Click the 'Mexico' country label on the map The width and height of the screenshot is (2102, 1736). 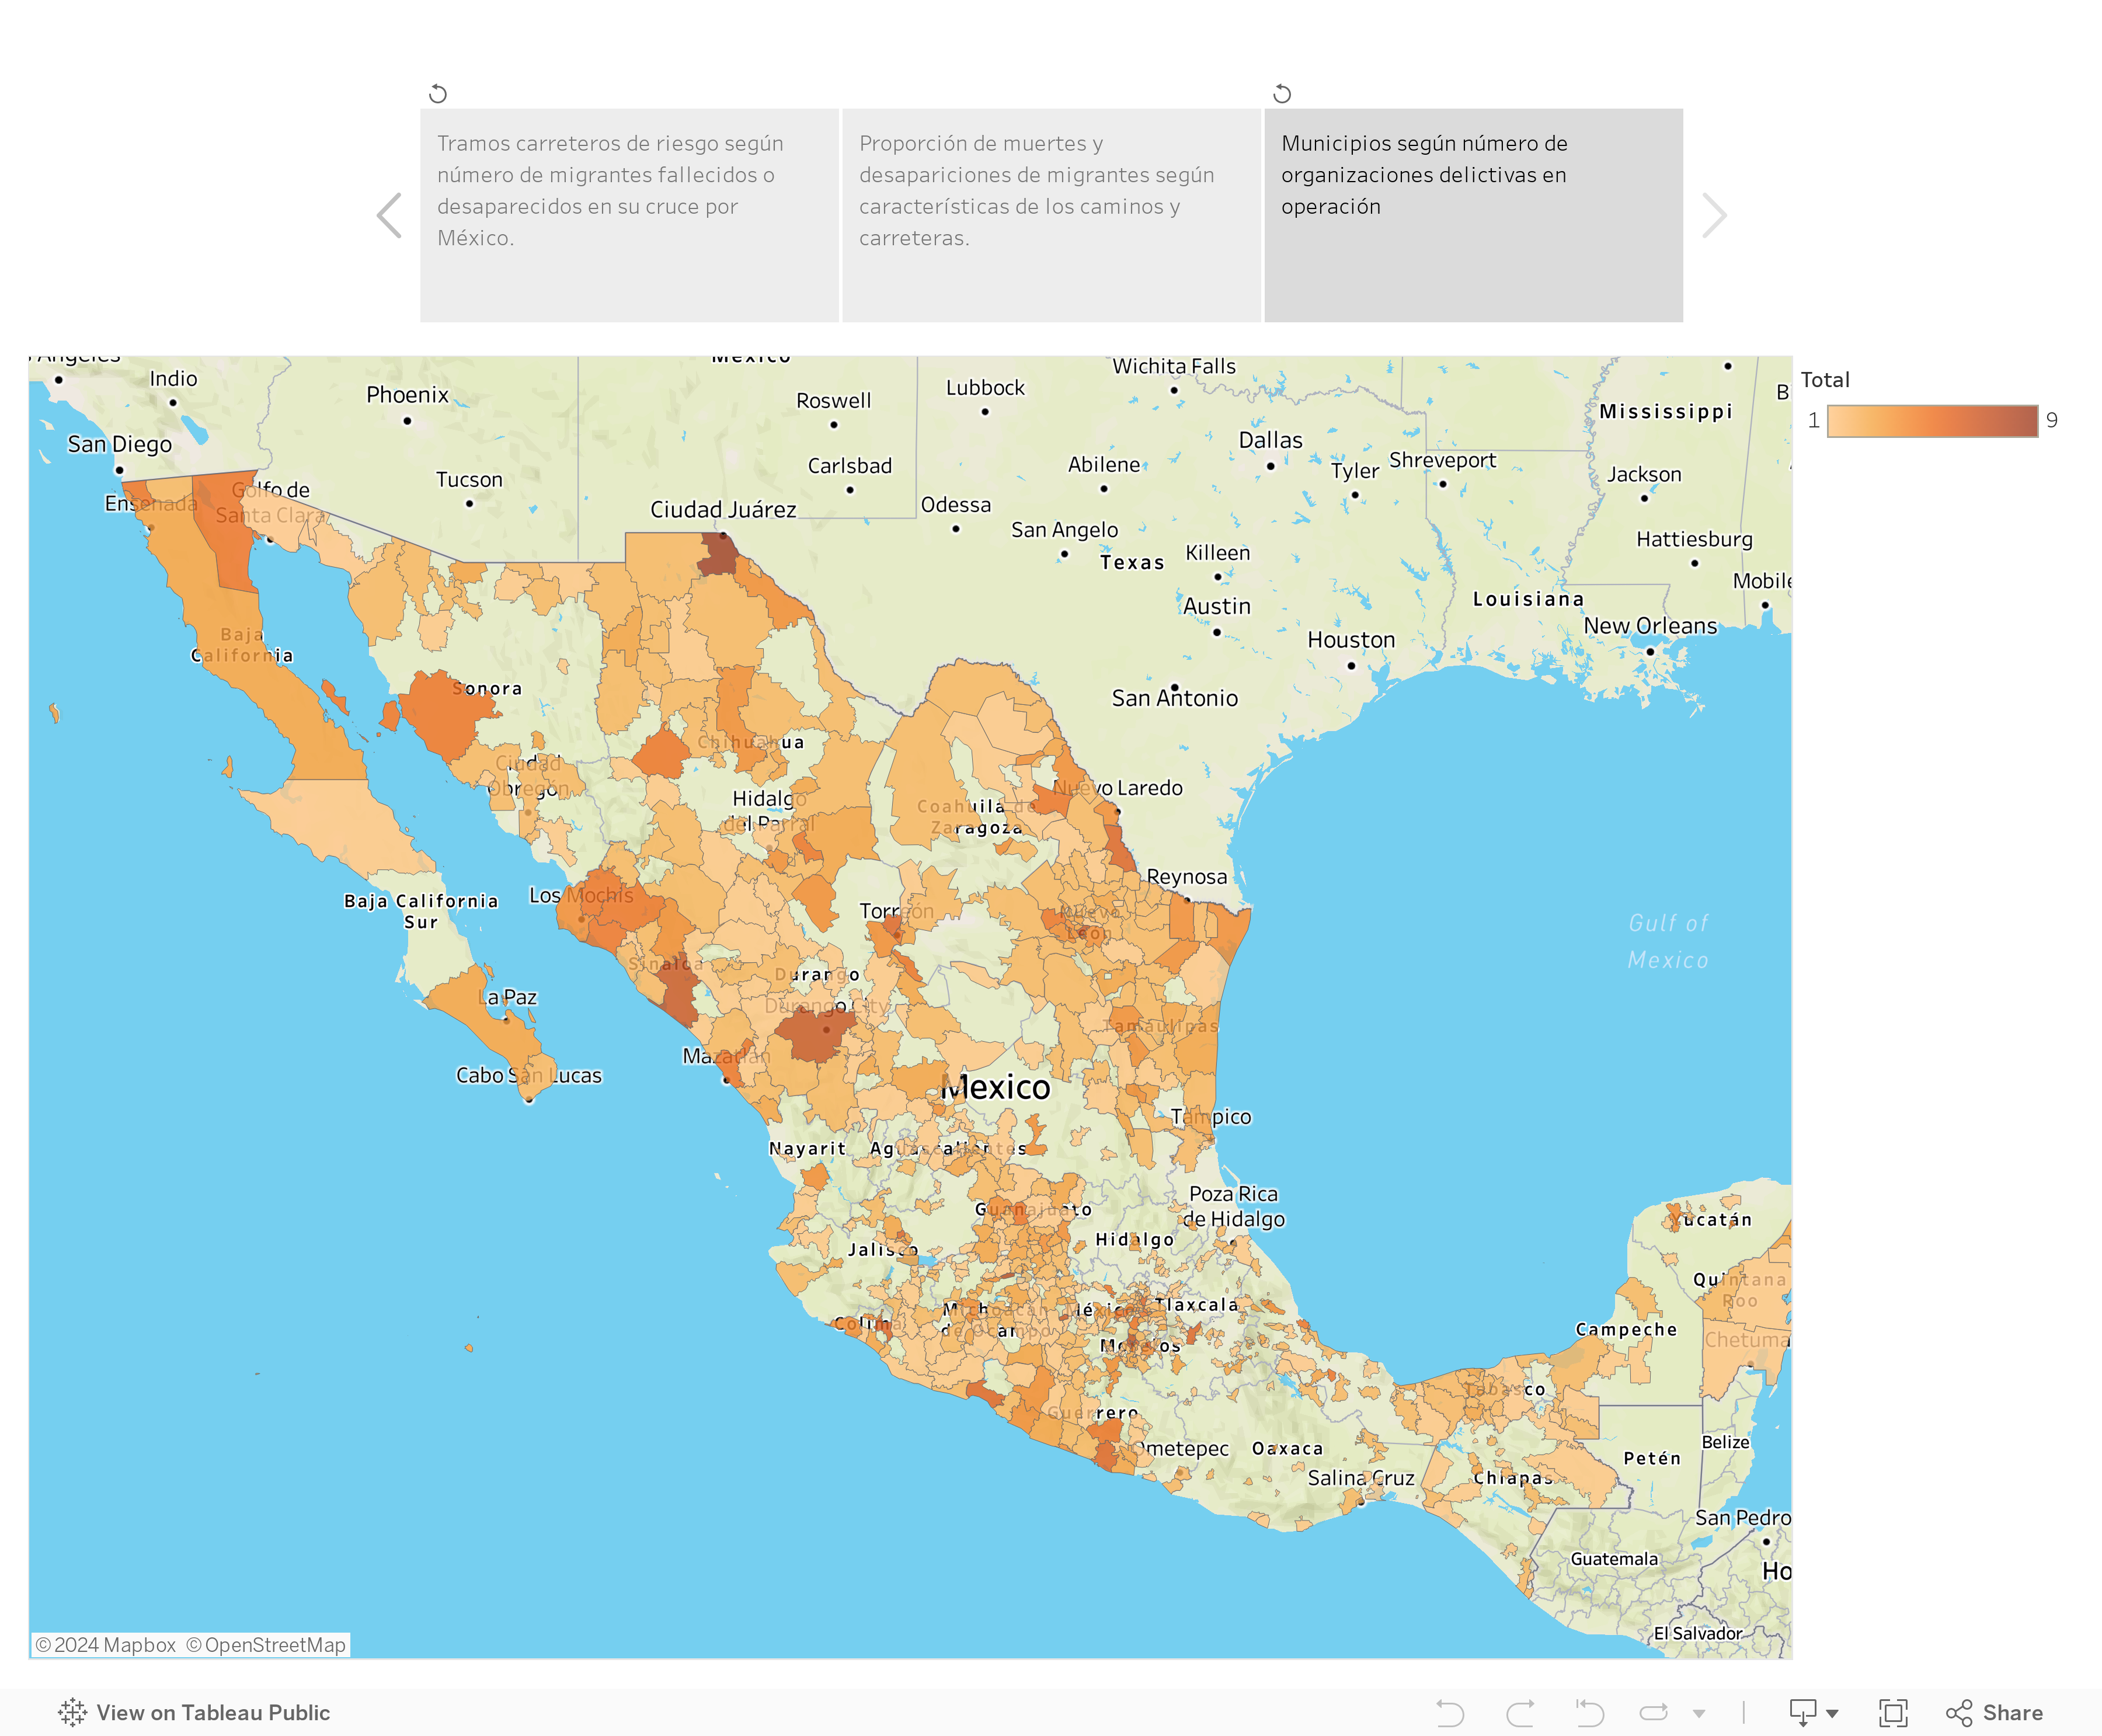(x=995, y=1087)
